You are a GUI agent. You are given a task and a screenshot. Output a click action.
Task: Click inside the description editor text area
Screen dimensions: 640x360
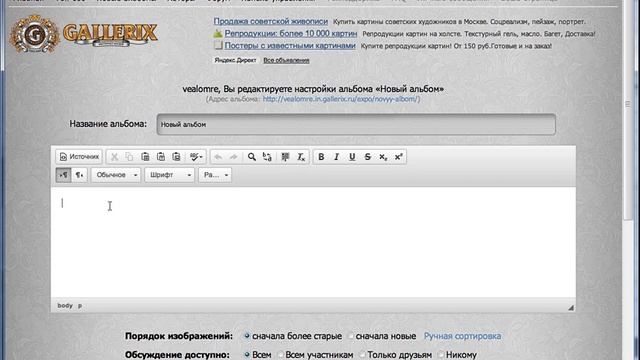(x=313, y=242)
